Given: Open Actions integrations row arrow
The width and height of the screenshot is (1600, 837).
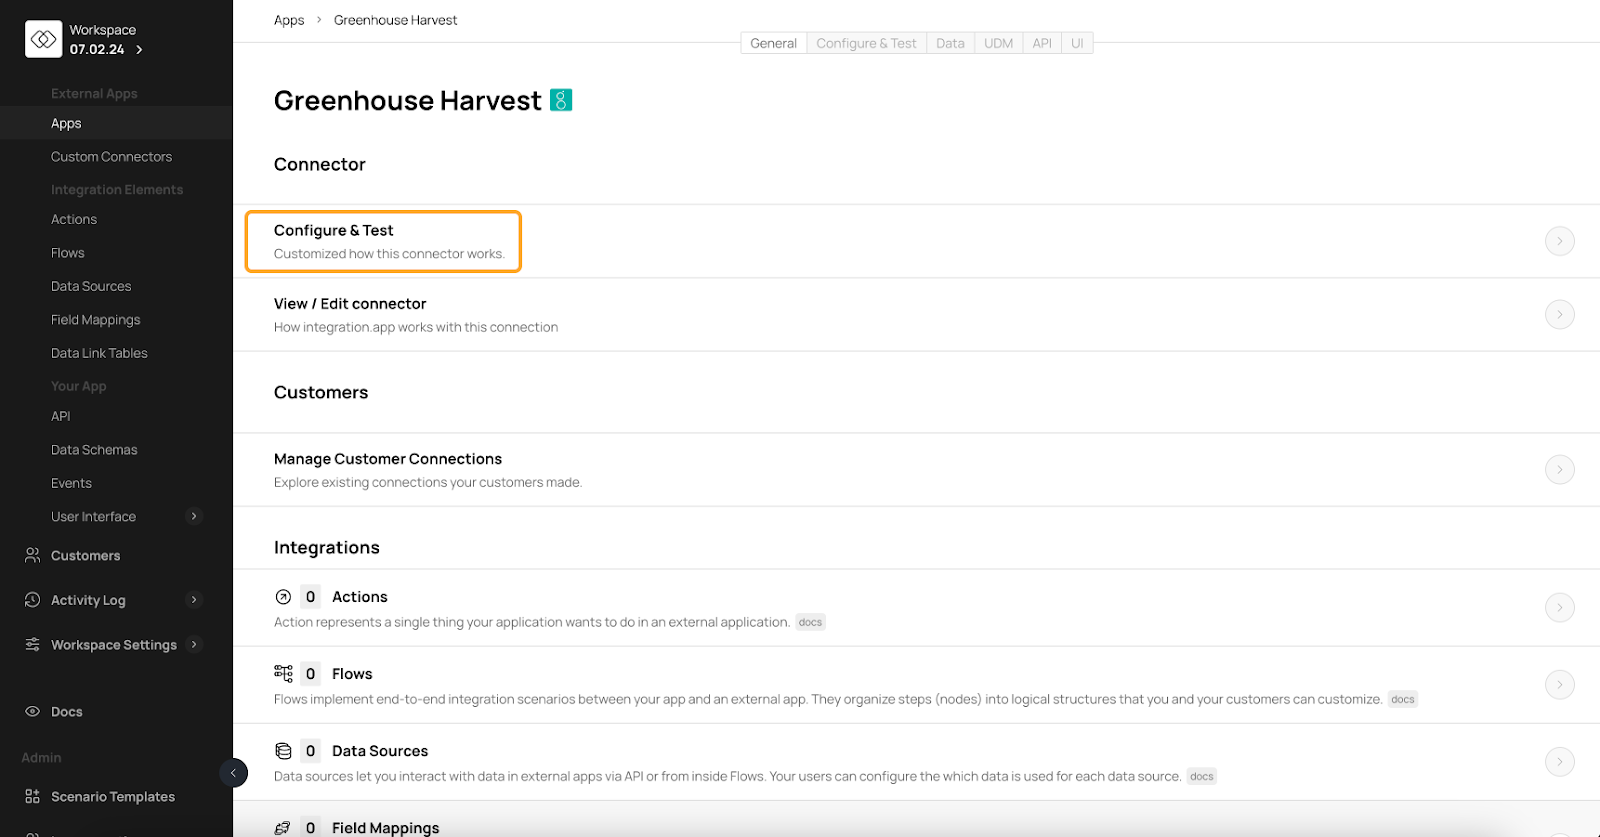Looking at the screenshot, I should click(x=1560, y=607).
